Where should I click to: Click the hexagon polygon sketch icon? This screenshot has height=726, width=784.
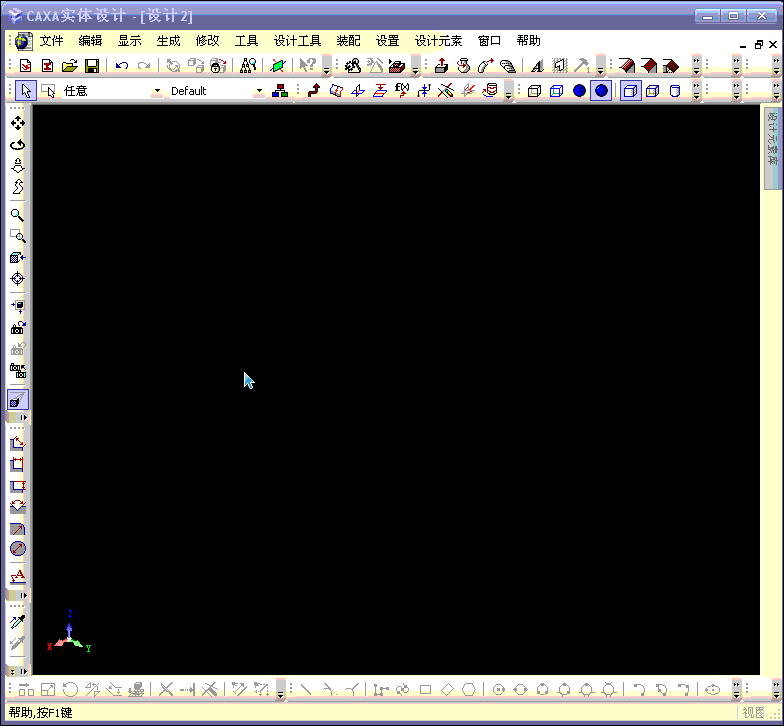pos(469,690)
